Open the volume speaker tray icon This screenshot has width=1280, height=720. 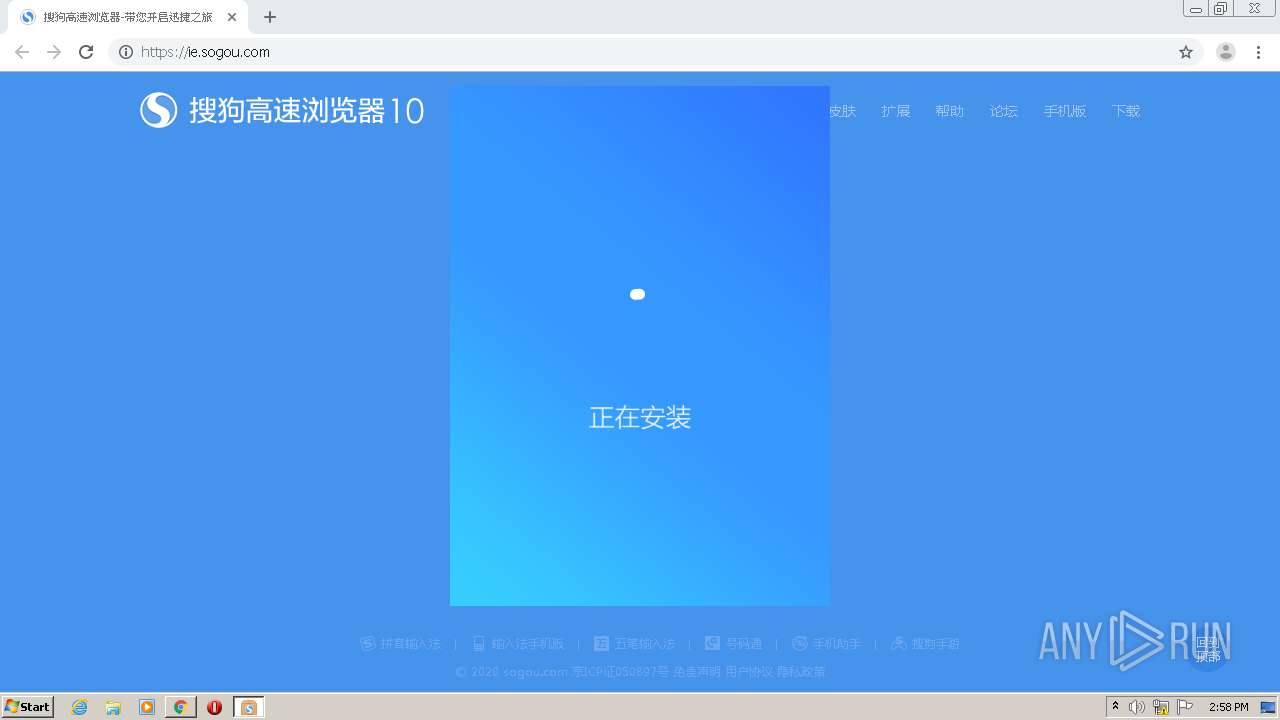point(1137,707)
